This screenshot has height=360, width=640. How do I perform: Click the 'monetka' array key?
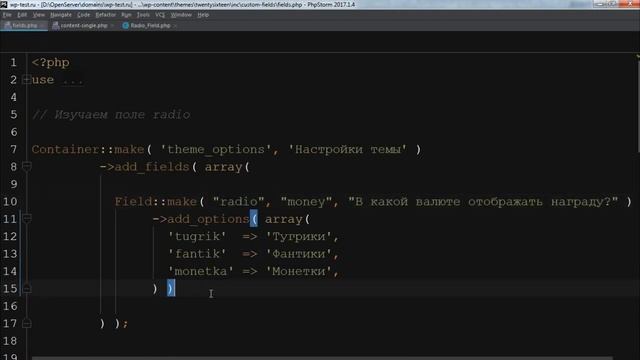click(201, 271)
